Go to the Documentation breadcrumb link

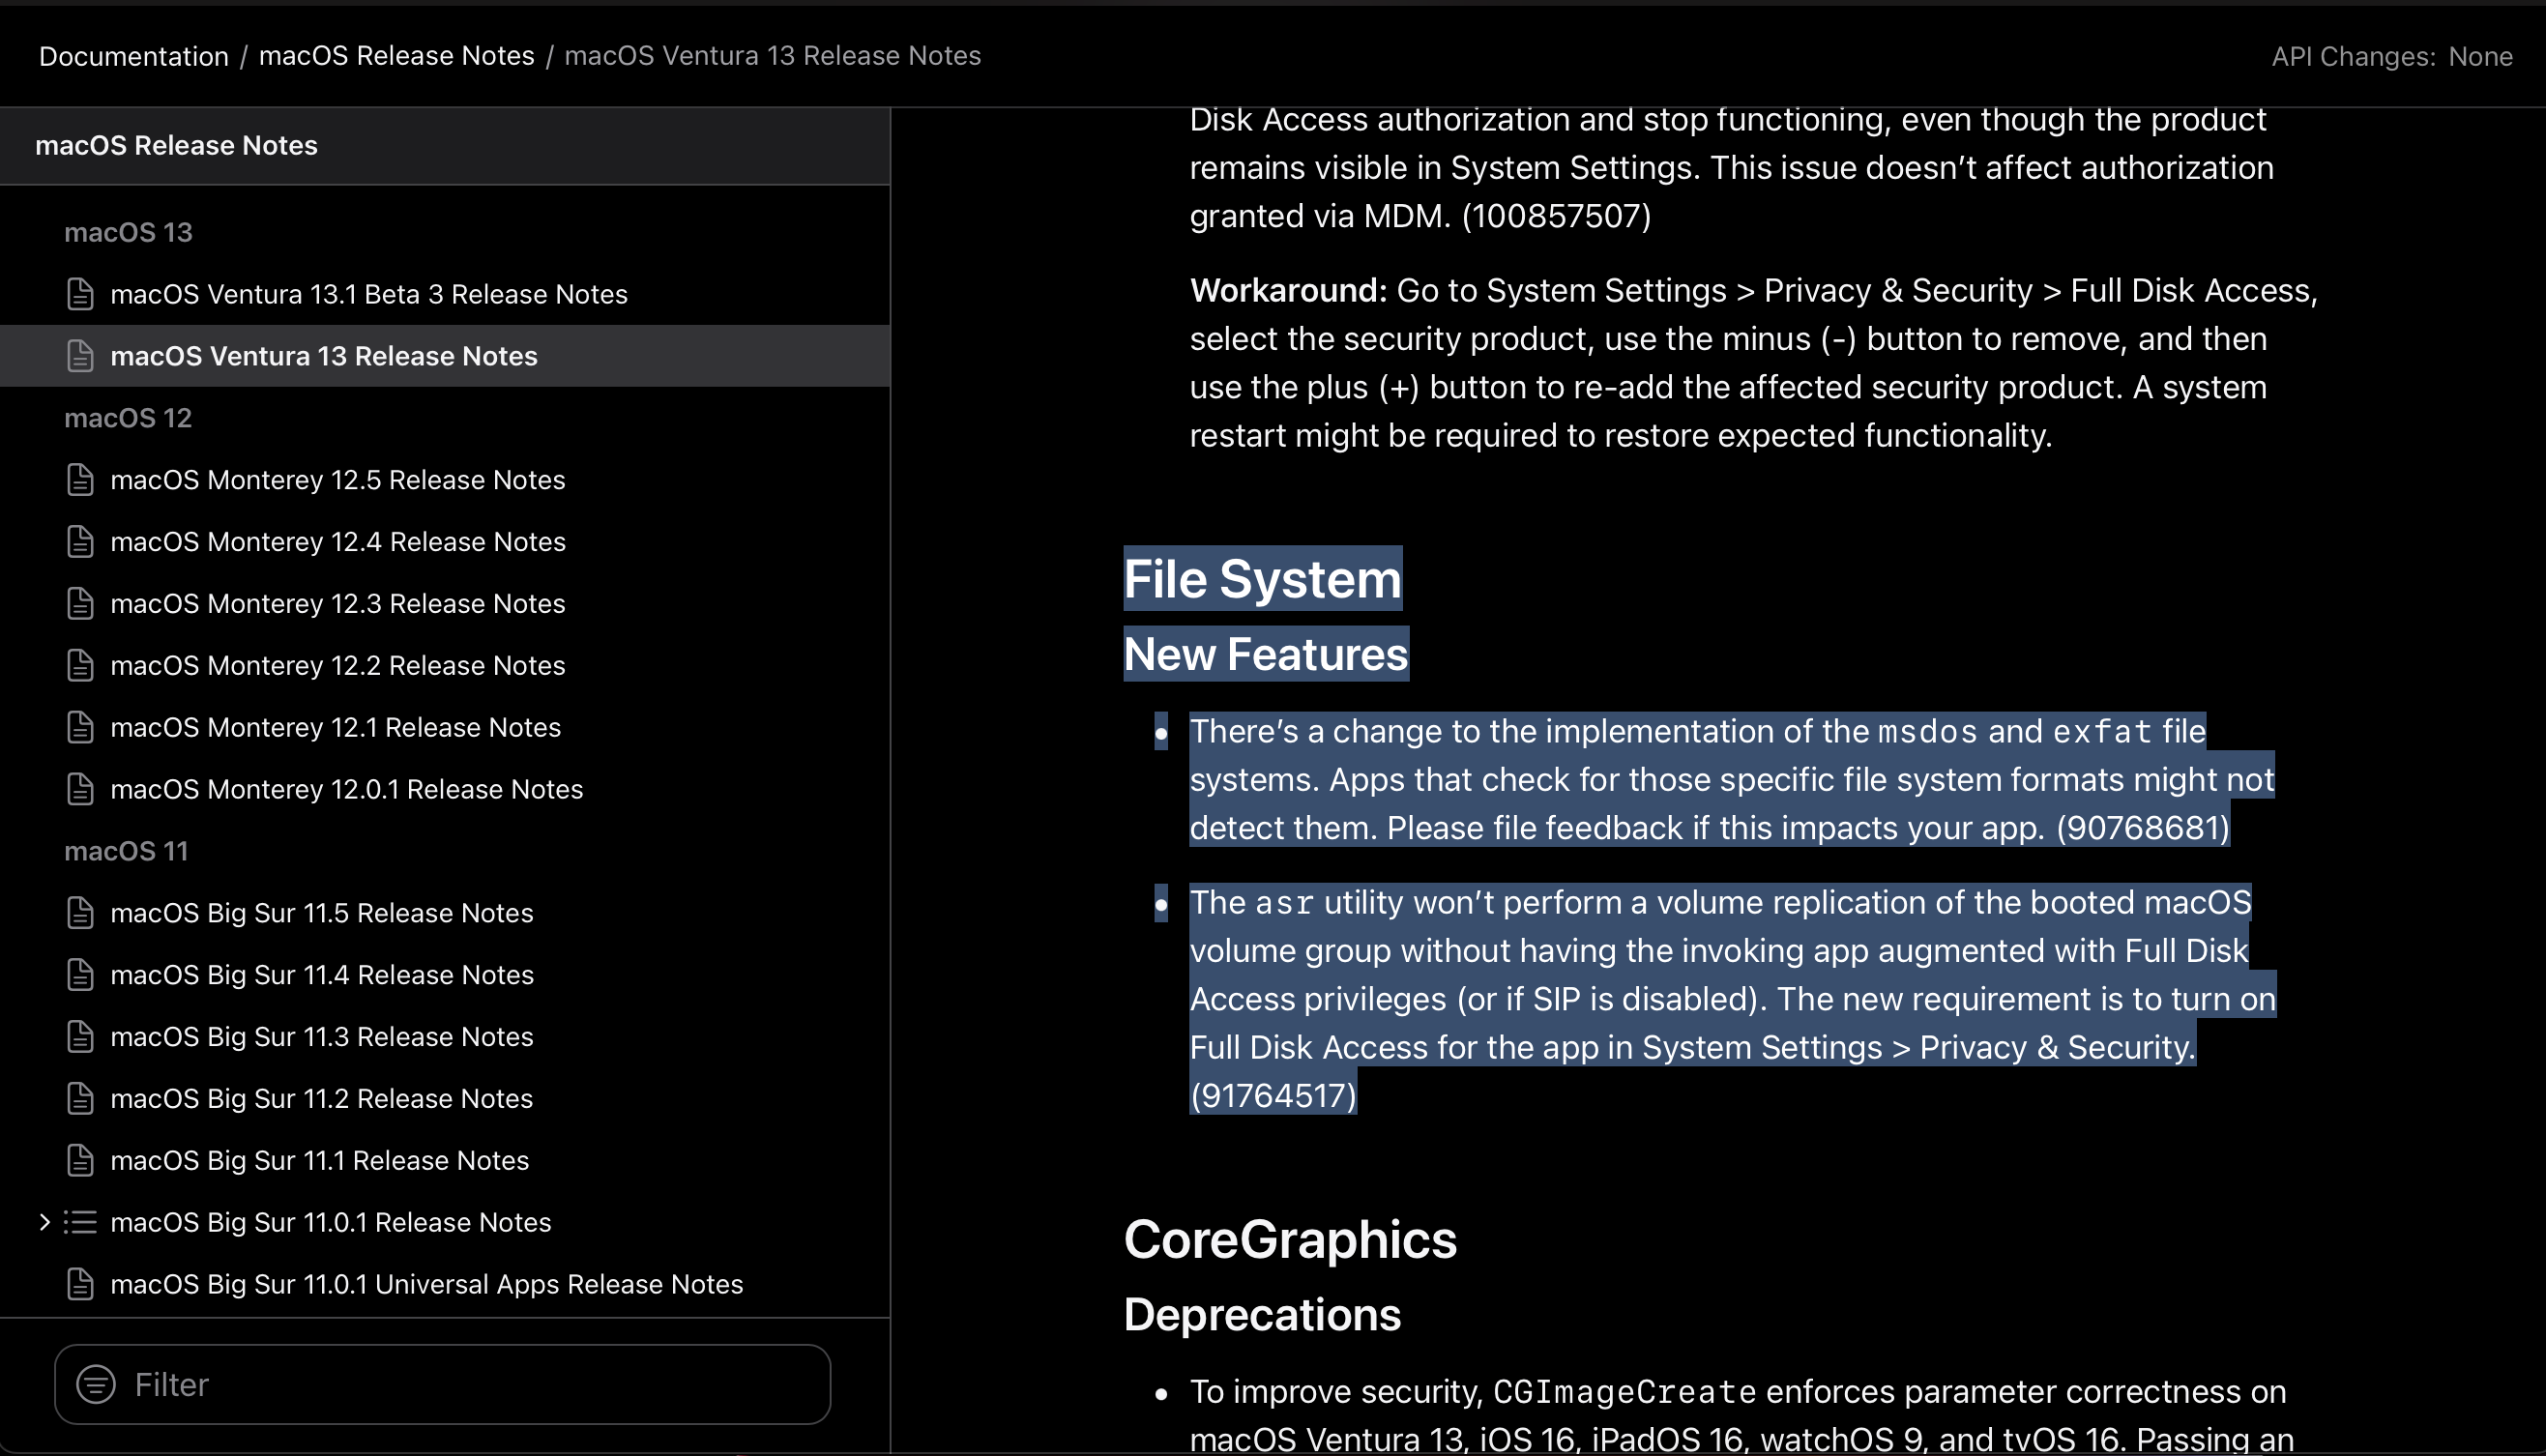[134, 56]
